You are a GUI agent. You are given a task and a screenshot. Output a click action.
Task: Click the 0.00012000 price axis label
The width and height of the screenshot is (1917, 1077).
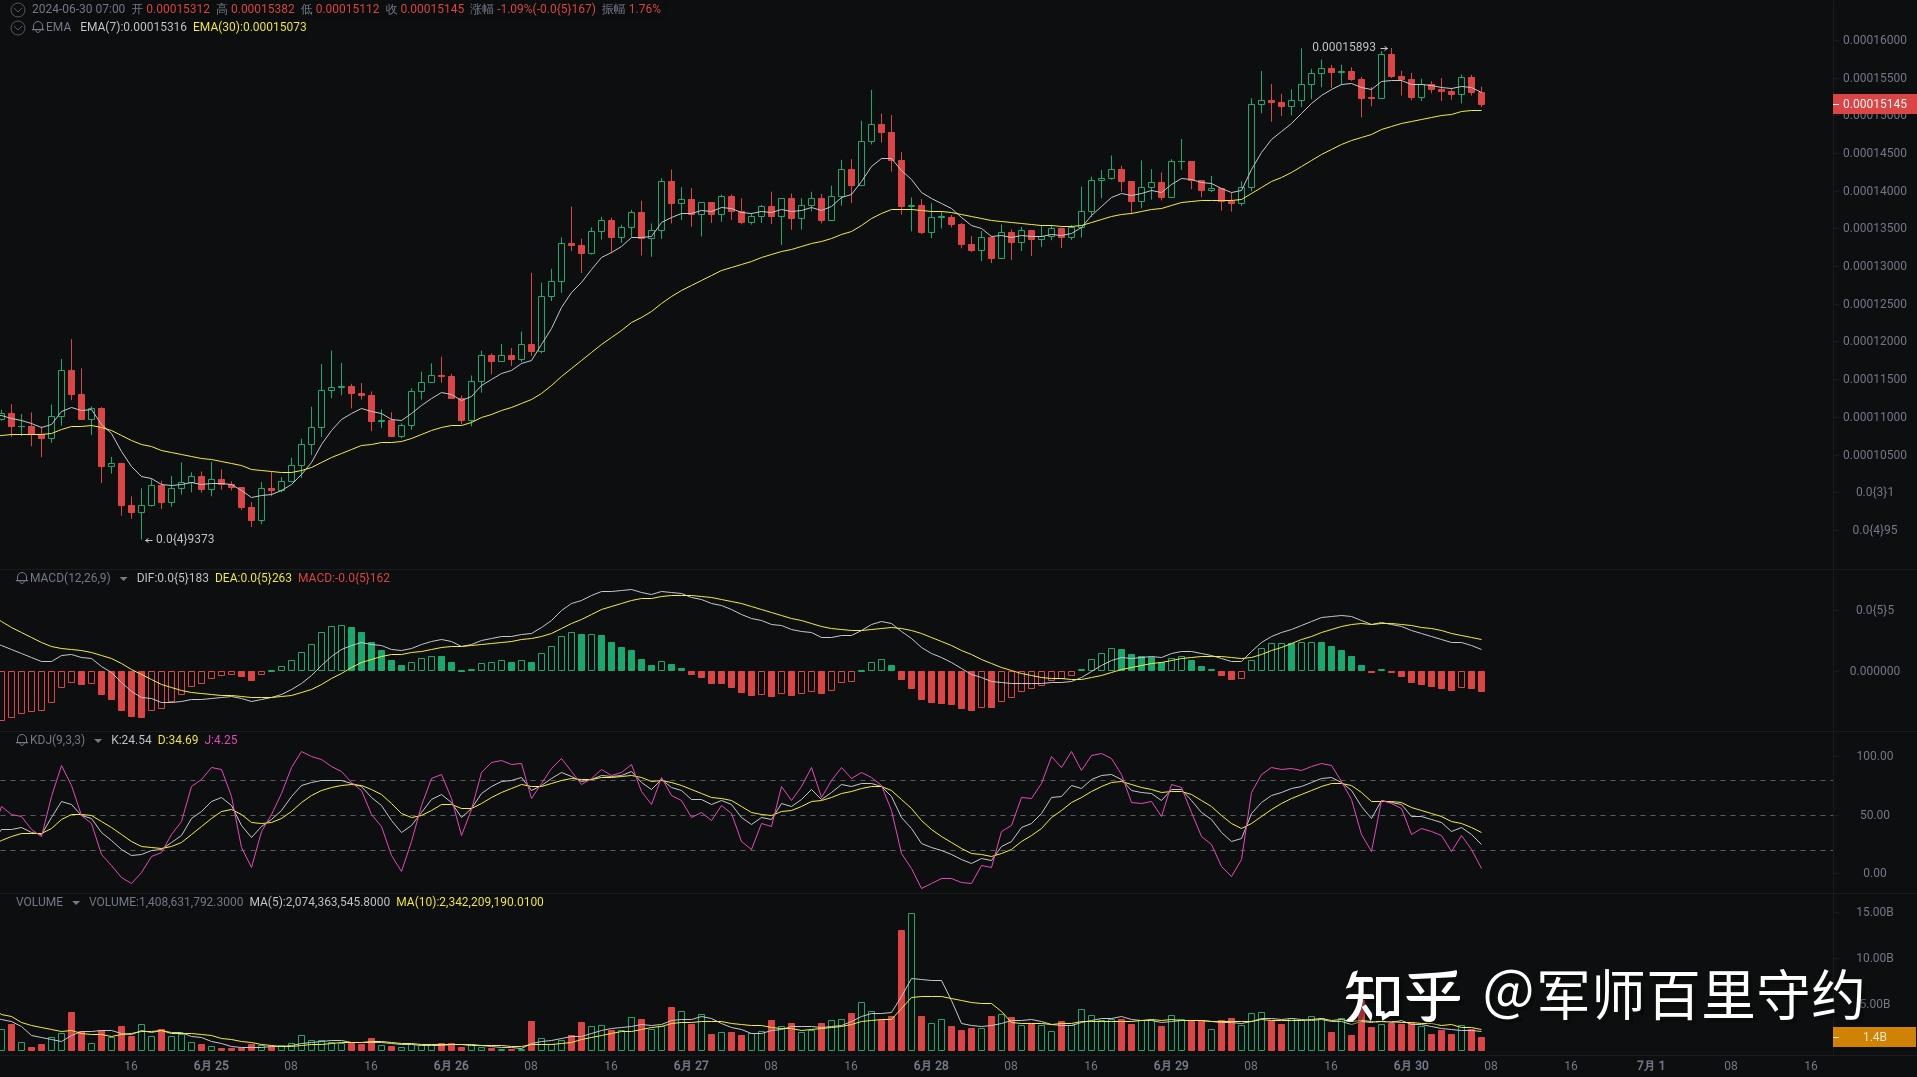point(1874,341)
